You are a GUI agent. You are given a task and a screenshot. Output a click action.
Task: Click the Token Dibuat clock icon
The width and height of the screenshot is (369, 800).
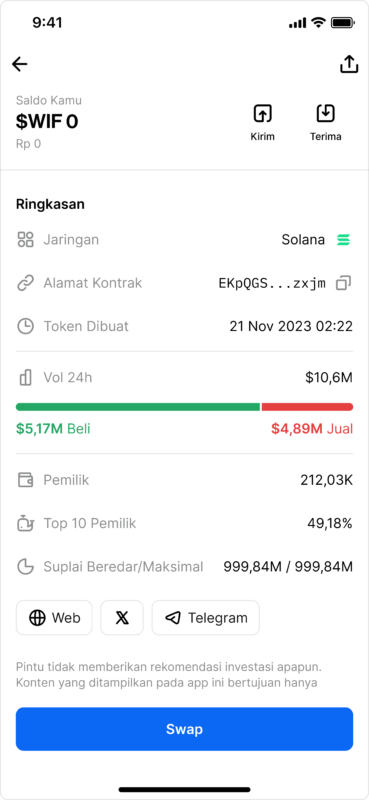[25, 327]
